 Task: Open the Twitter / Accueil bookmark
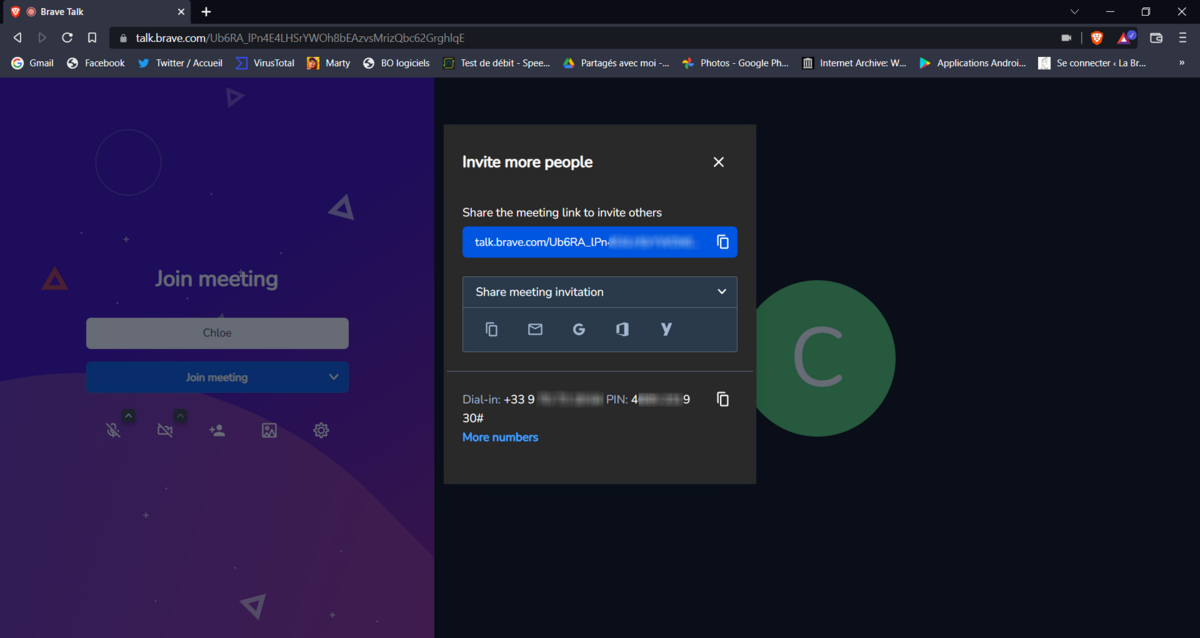tap(180, 63)
